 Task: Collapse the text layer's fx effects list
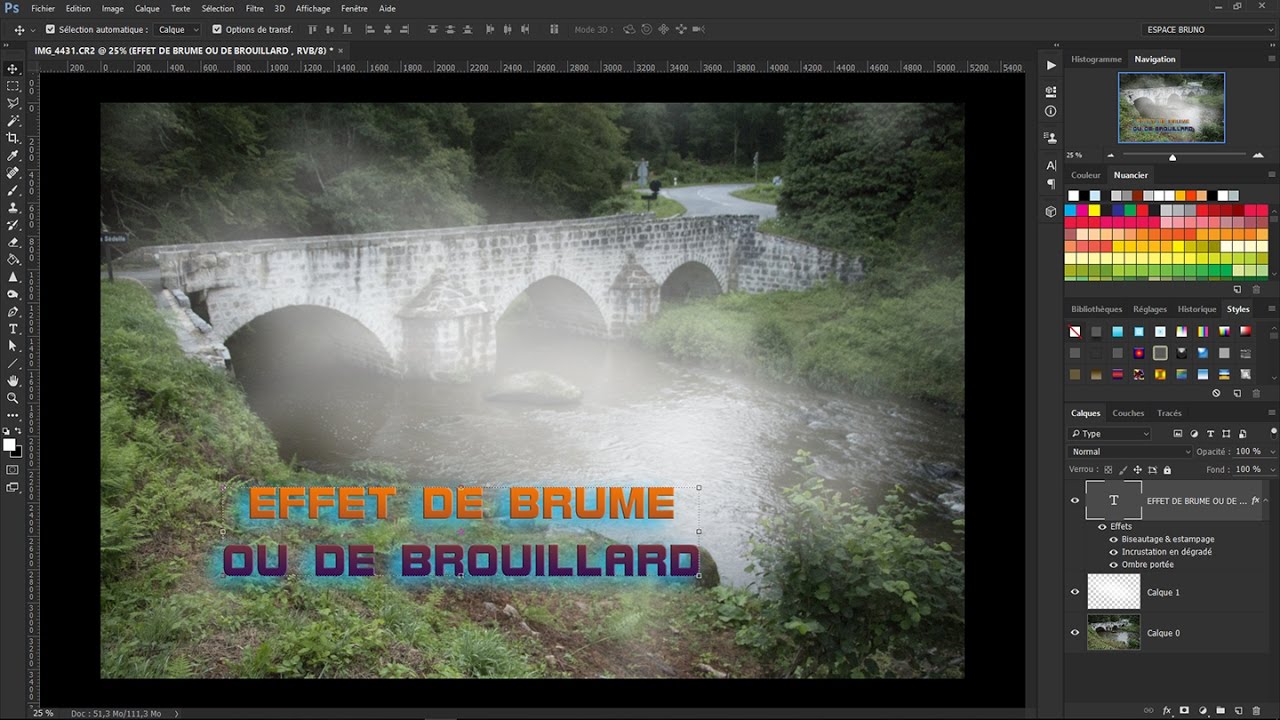1266,500
